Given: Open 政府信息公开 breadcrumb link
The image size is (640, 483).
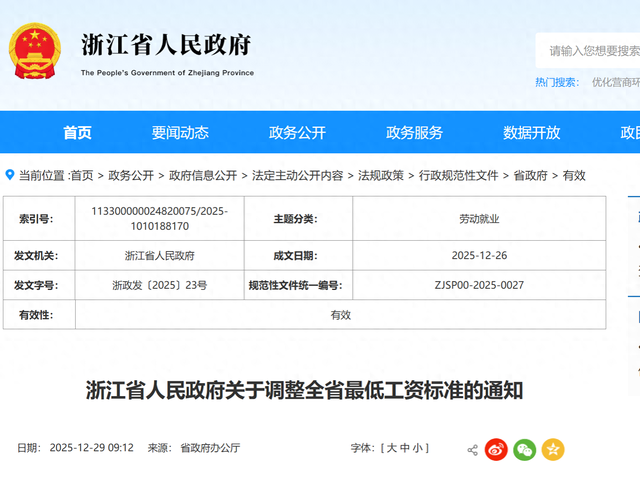Looking at the screenshot, I should pos(203,176).
